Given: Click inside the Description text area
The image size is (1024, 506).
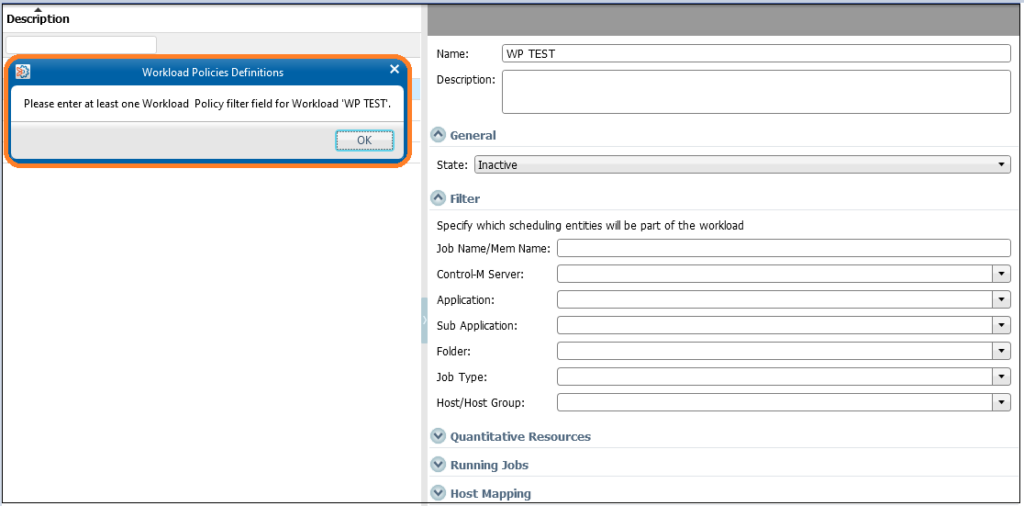Looking at the screenshot, I should [756, 91].
